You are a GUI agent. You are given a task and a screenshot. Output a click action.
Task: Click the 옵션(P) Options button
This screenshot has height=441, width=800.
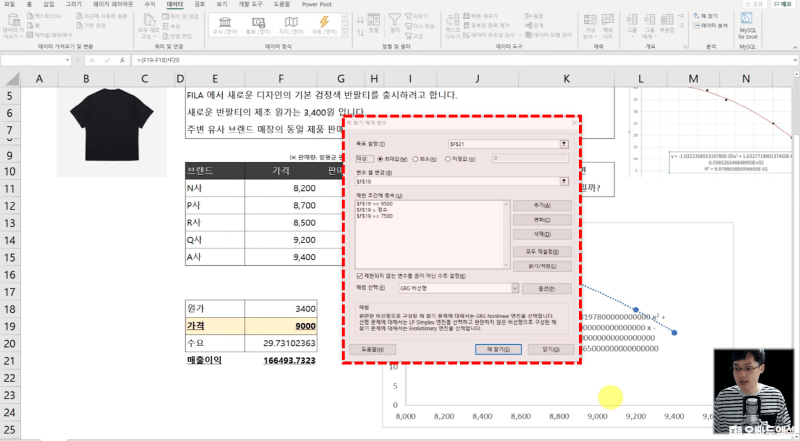click(545, 288)
